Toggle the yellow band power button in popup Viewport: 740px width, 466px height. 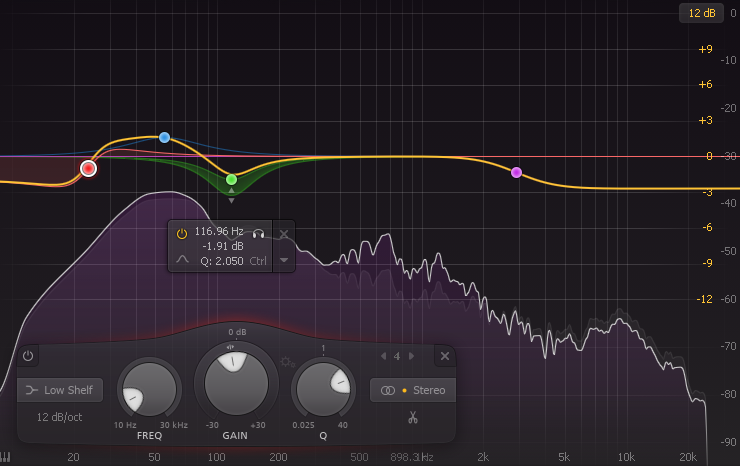coord(182,233)
